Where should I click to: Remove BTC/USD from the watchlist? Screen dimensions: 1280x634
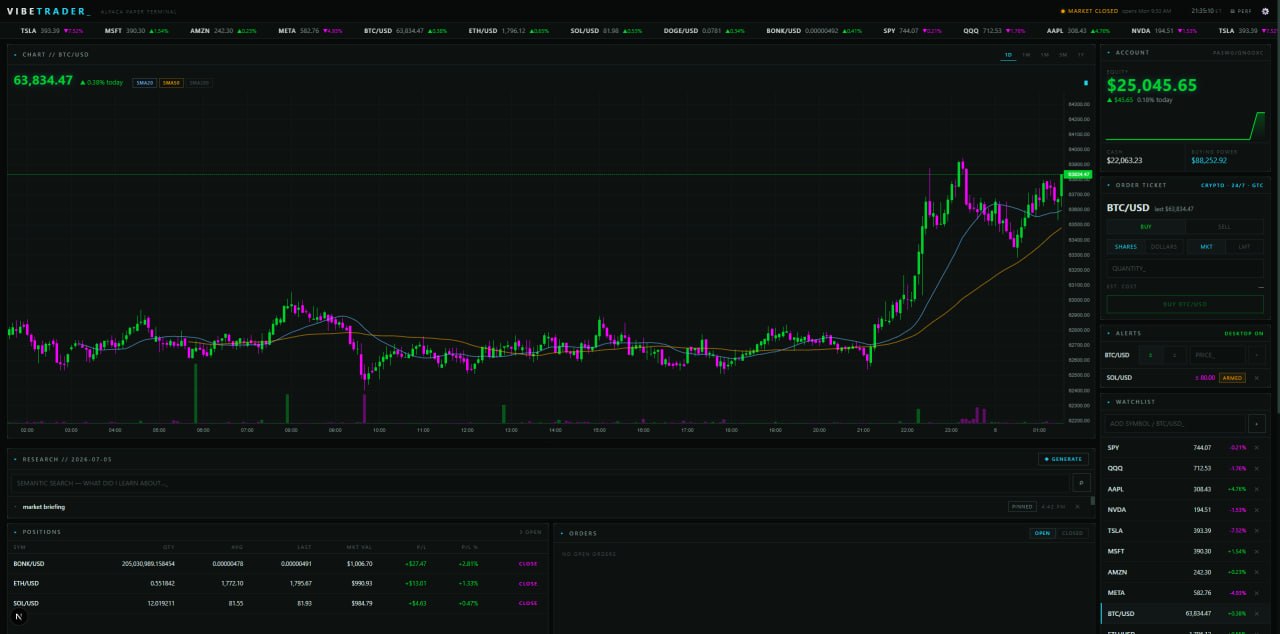1257,614
